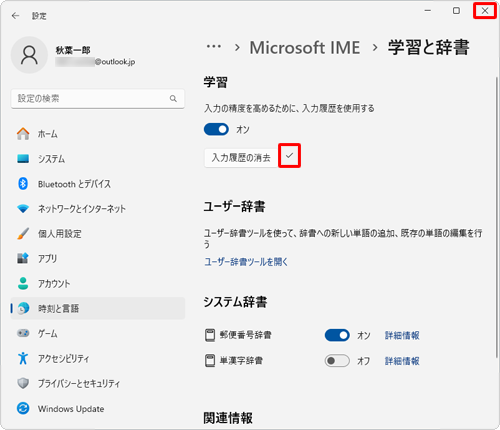Image resolution: width=500 pixels, height=430 pixels.
Task: Disable the 郵便番号辞書 toggle
Action: click(337, 335)
